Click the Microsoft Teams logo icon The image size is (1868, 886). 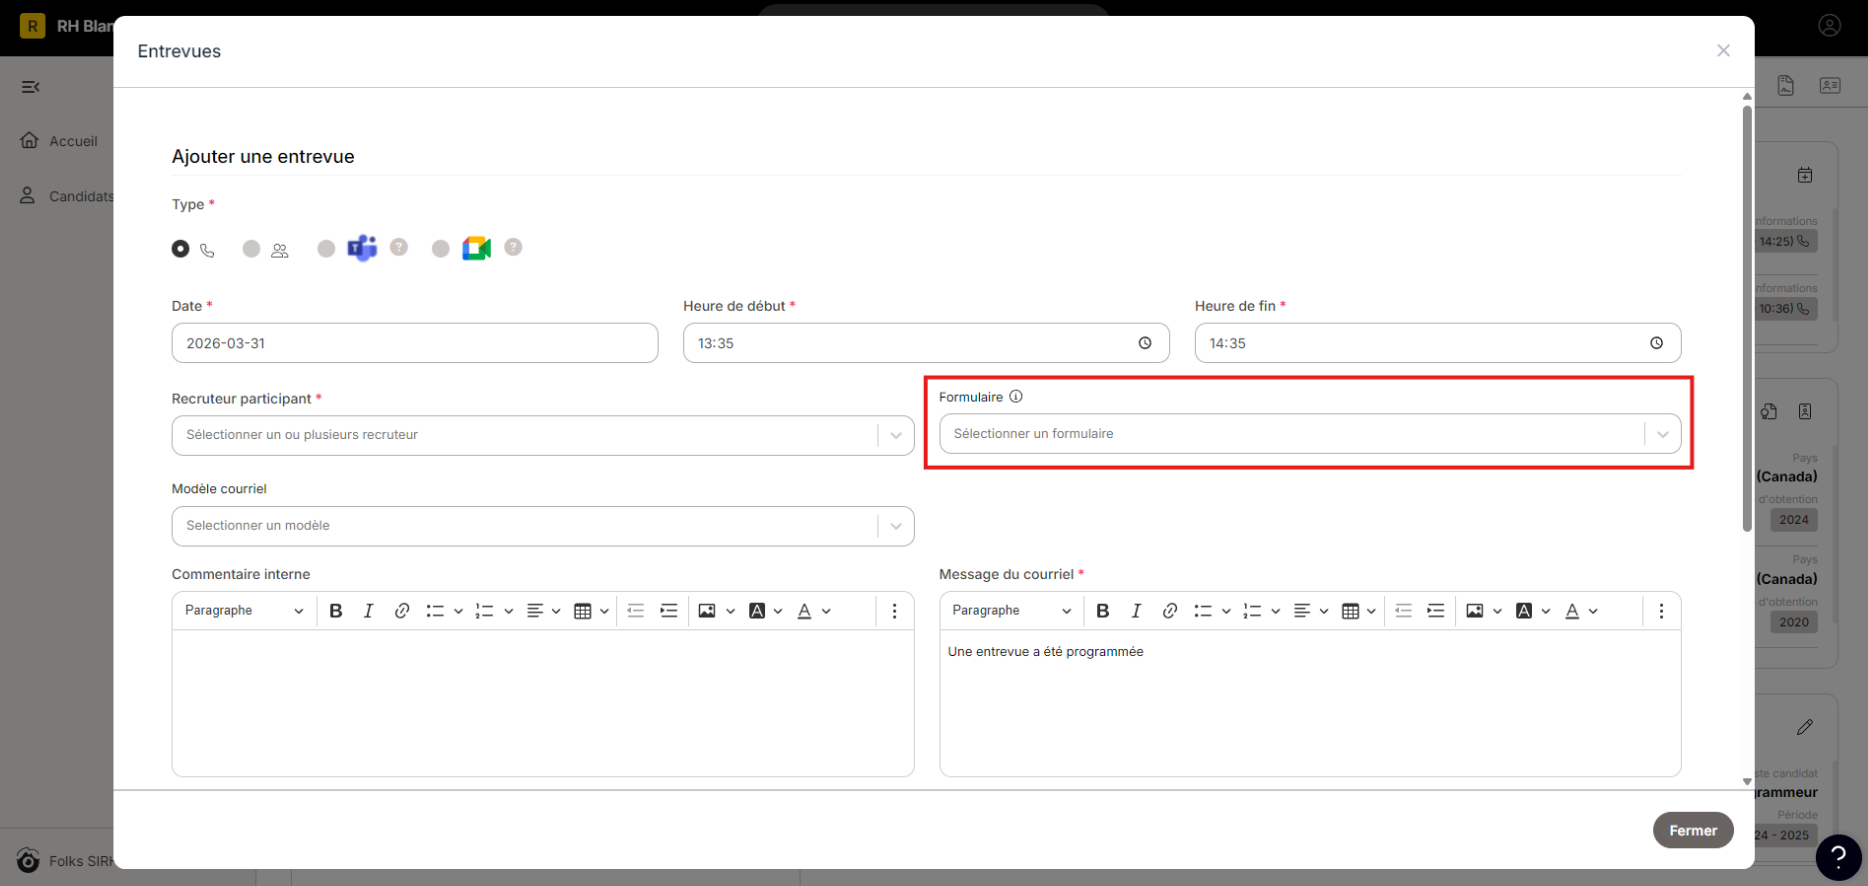tap(362, 247)
